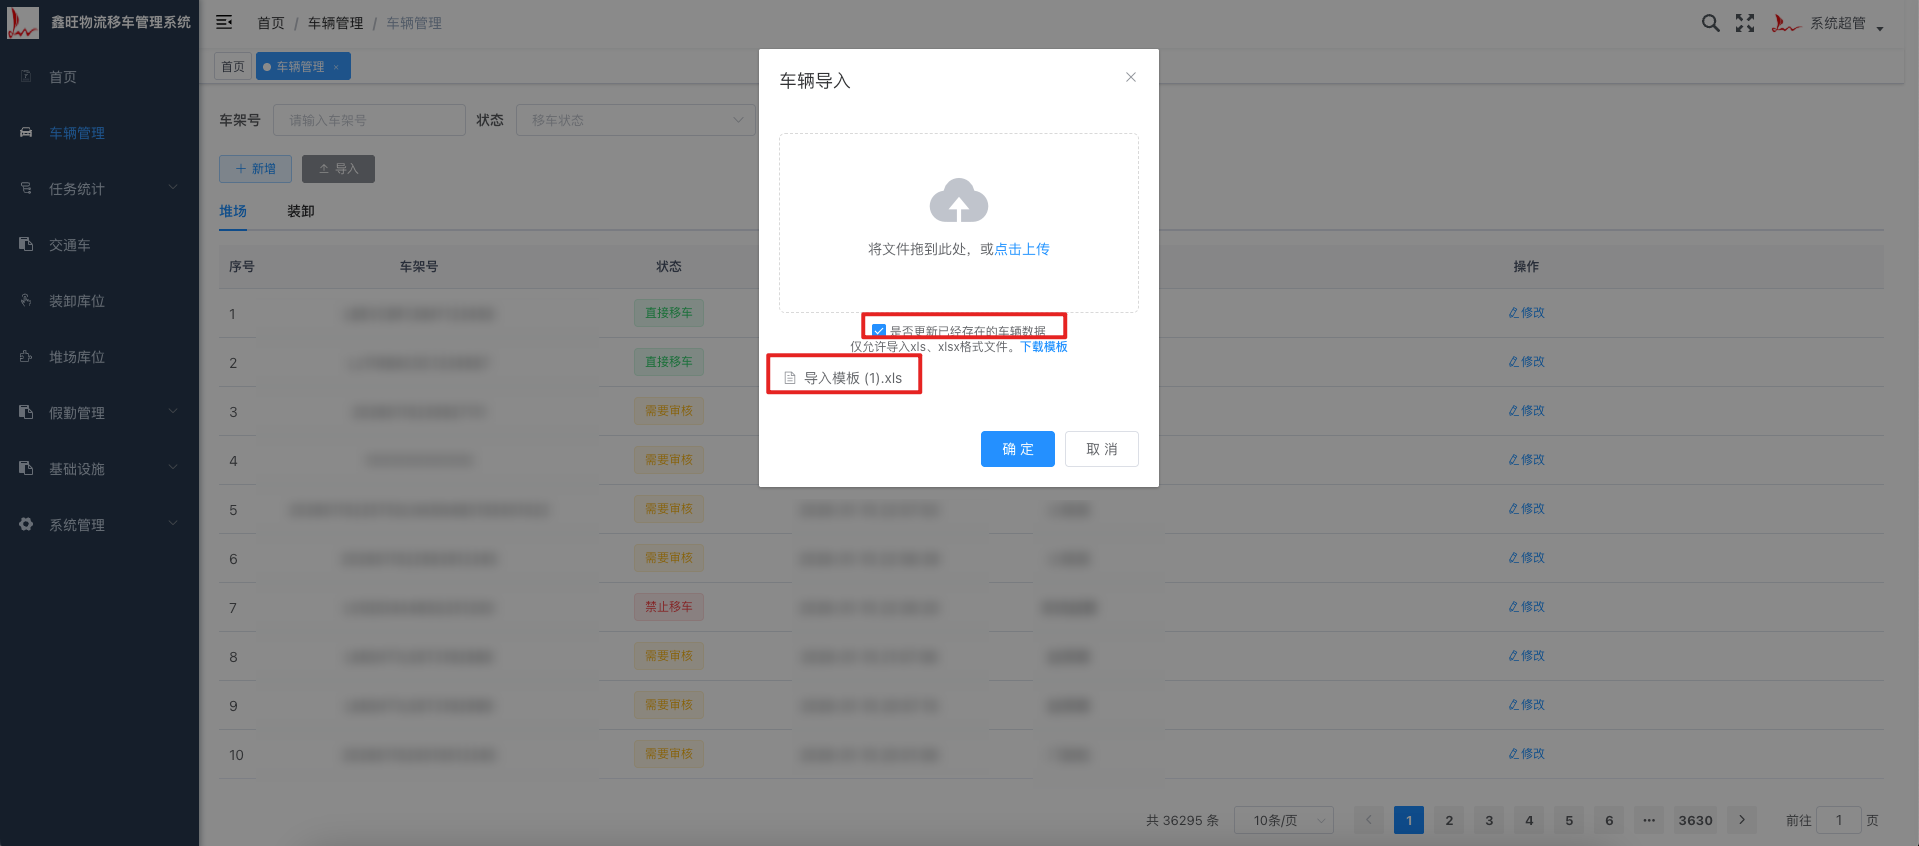
Task: Open 装卸库位 in the sidebar
Action: pos(99,301)
